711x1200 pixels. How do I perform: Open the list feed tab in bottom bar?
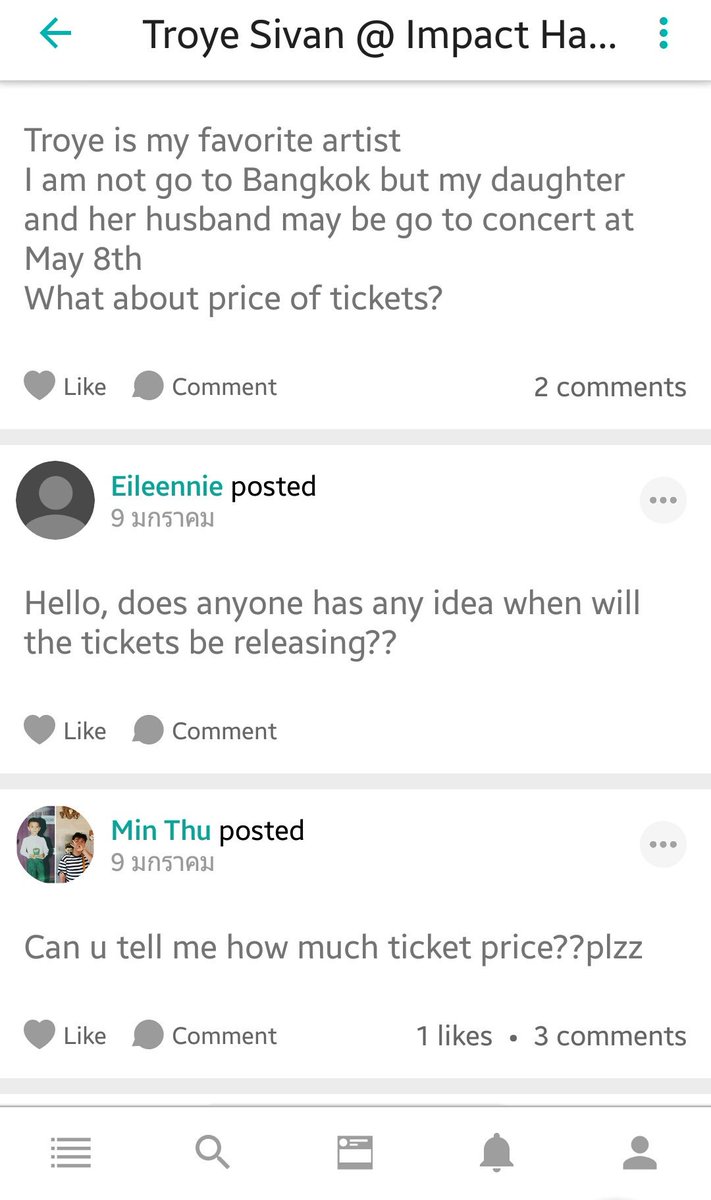pyautogui.click(x=70, y=1153)
